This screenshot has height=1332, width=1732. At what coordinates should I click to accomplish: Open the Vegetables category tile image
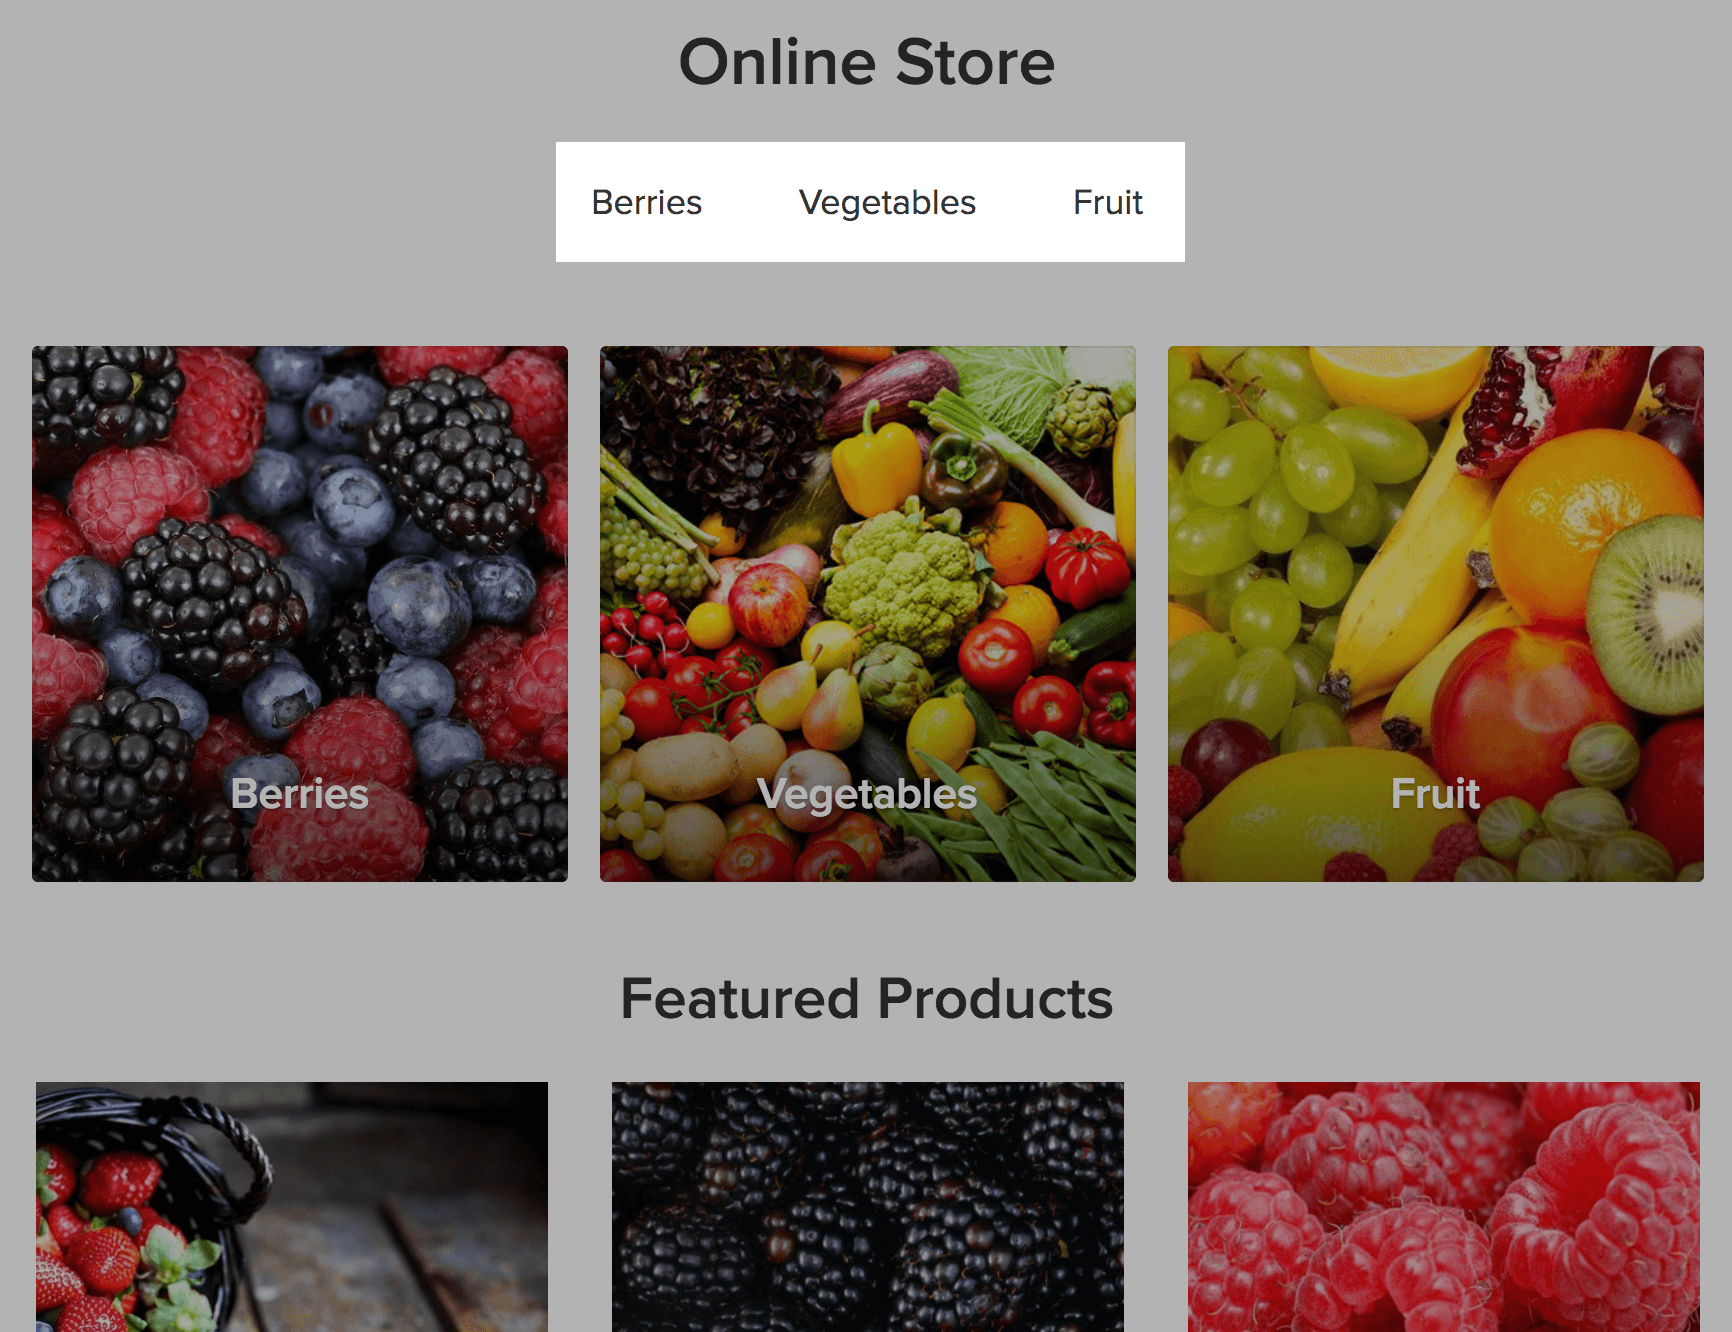point(868,614)
